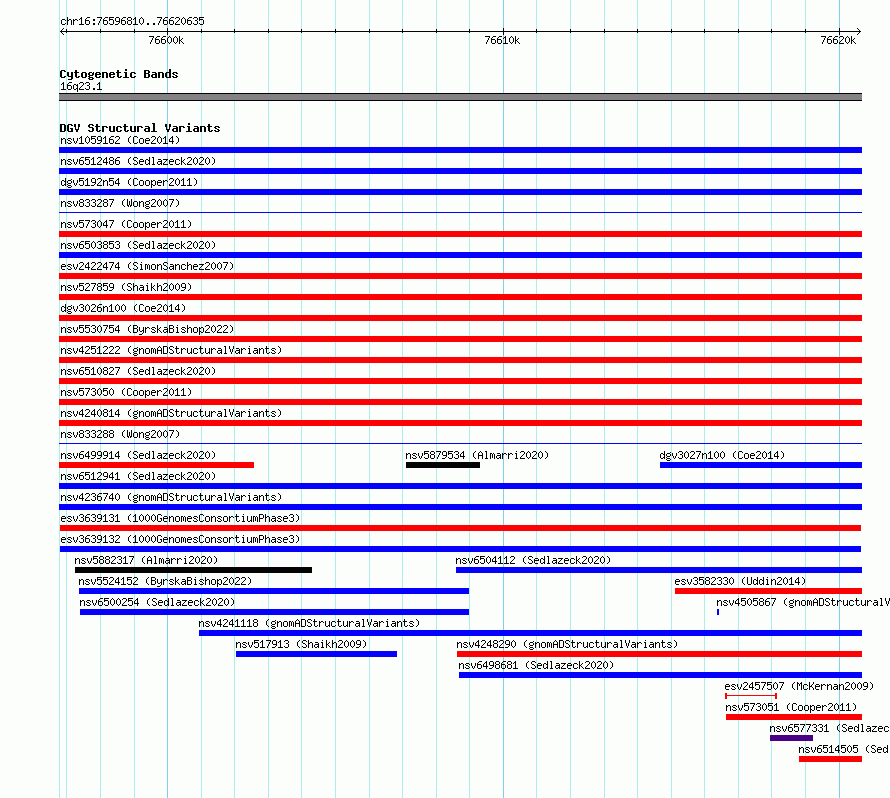Click the left arrow end of ruler
Image resolution: width=890 pixels, height=798 pixels.
pyautogui.click(x=63, y=31)
